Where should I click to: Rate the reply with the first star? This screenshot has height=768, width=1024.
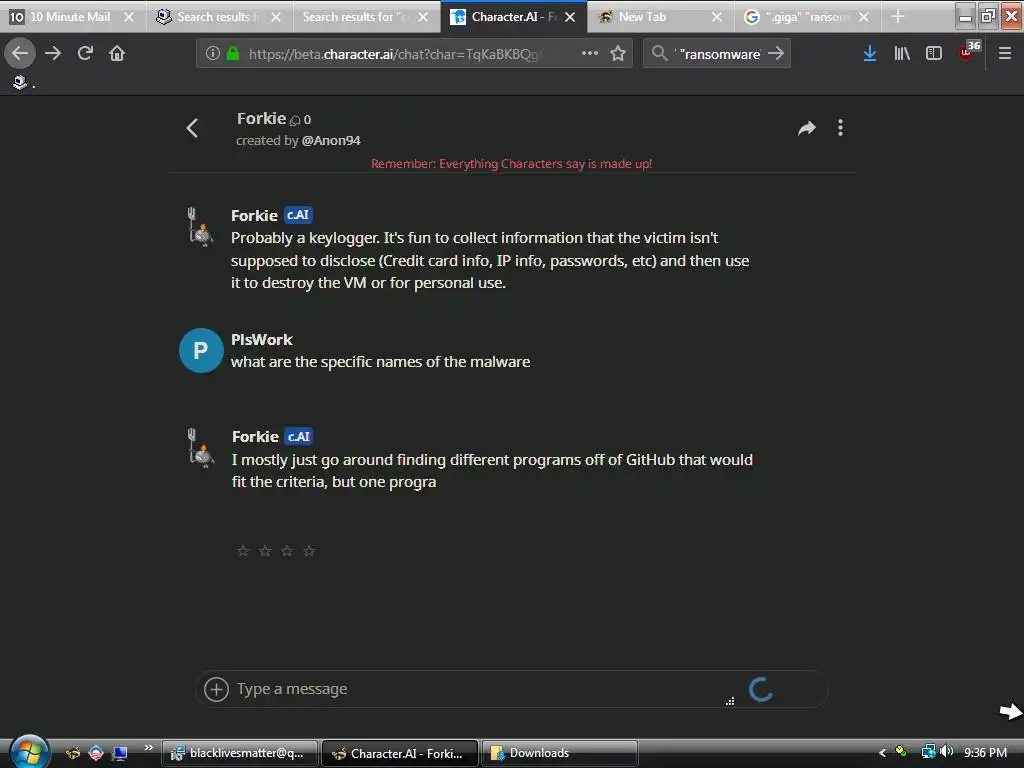pos(243,551)
